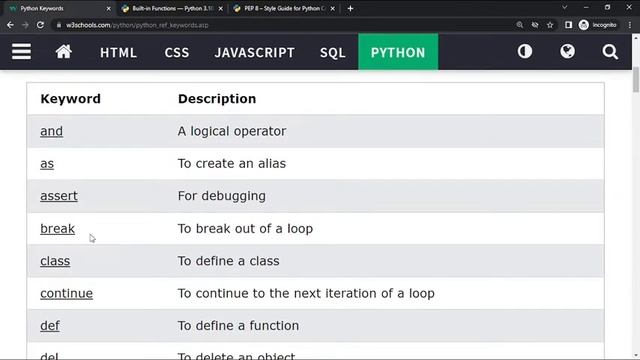Screen dimensions: 640x360
Task: Click the address bar URL field
Action: click(x=282, y=25)
